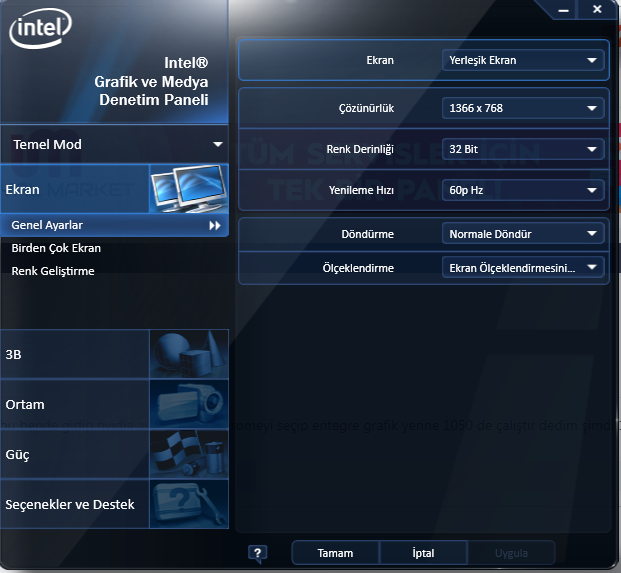Click the checkered flag icon beside Güç

coord(188,454)
